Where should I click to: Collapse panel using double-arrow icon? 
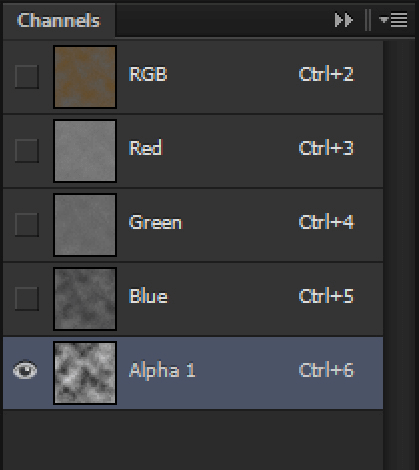pyautogui.click(x=344, y=20)
